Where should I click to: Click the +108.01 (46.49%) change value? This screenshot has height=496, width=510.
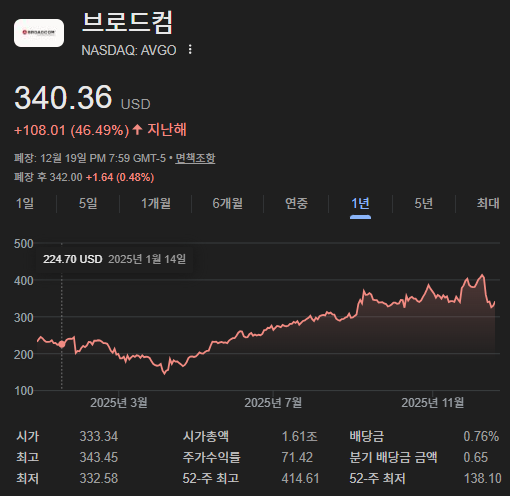tap(71, 130)
